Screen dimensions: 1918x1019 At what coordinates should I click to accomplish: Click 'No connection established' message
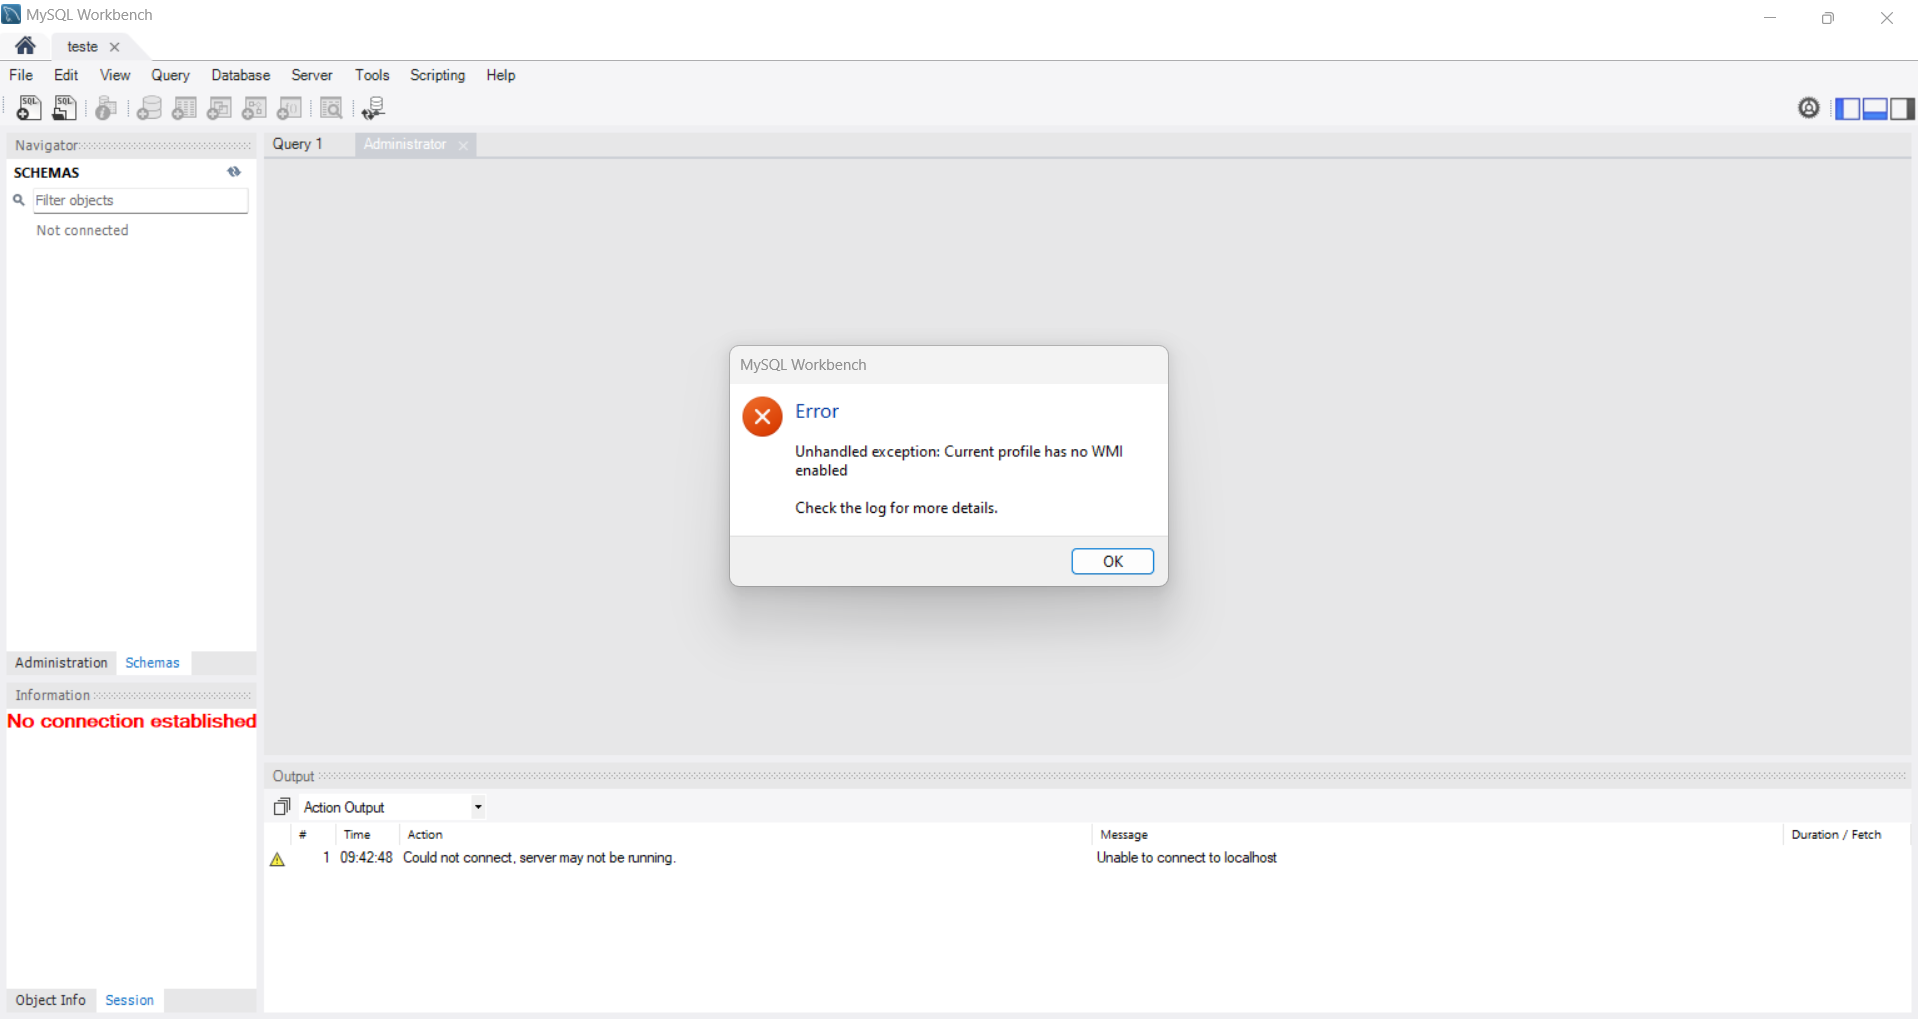click(132, 721)
